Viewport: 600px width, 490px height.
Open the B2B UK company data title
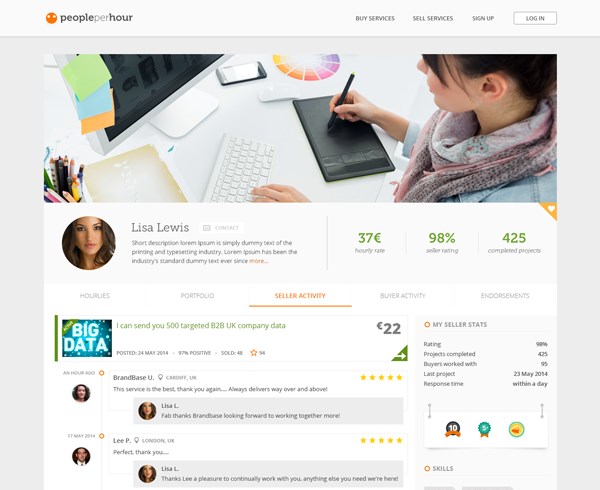[201, 326]
